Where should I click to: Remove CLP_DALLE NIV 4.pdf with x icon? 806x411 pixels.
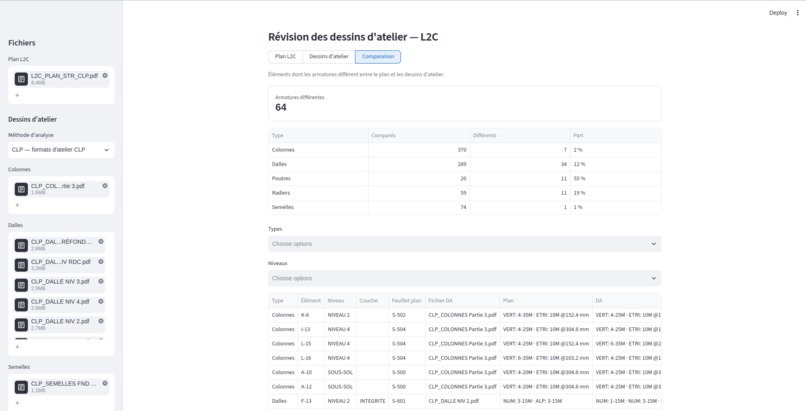(101, 301)
